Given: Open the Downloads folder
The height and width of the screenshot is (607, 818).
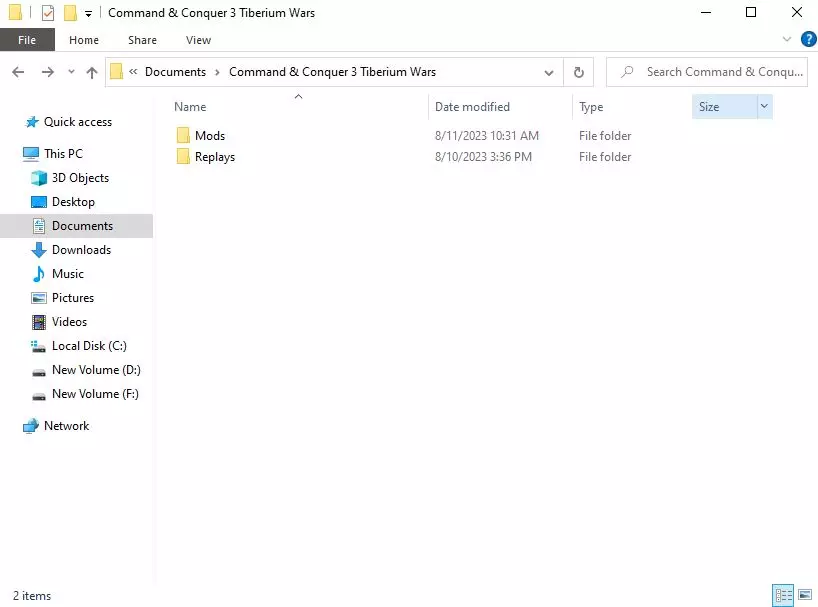Looking at the screenshot, I should (81, 250).
